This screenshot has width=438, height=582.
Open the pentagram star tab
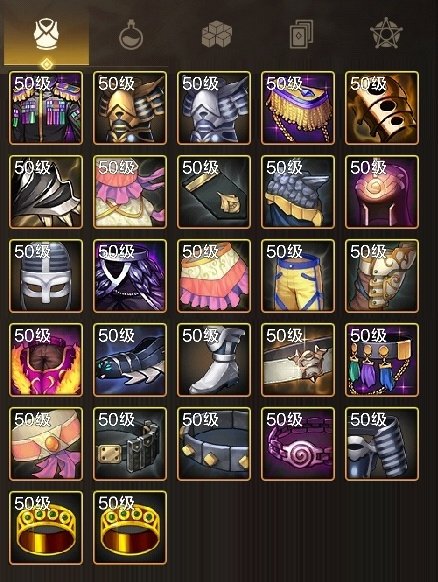386,33
